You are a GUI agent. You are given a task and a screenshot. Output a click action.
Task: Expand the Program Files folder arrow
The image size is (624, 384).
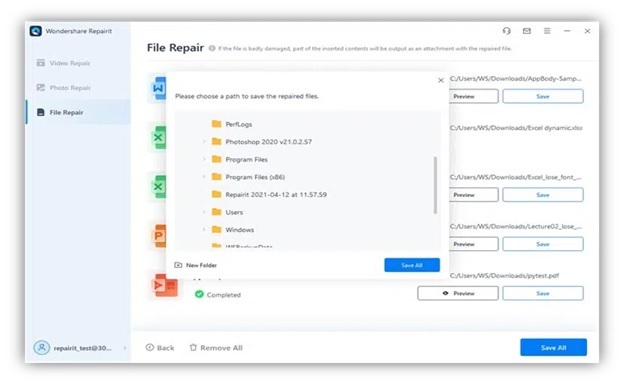tap(204, 159)
